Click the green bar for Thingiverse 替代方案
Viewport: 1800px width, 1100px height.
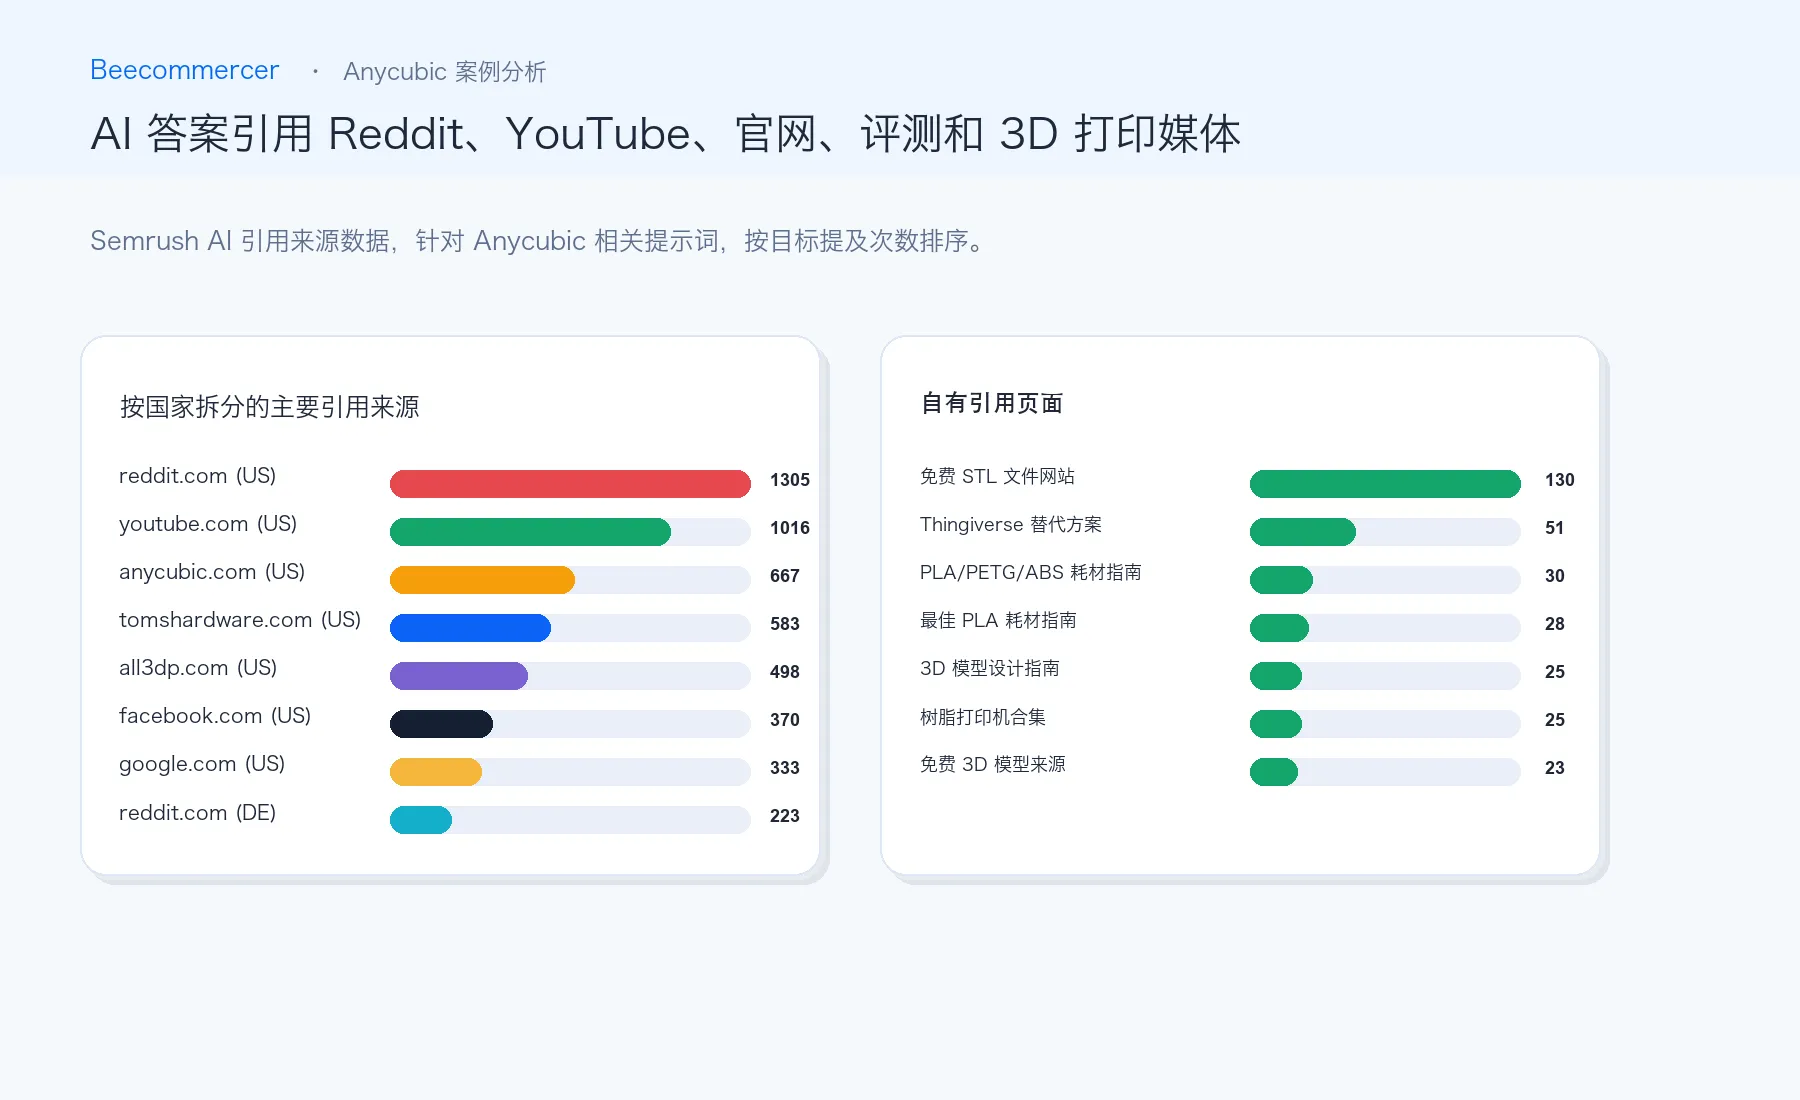(x=1303, y=532)
